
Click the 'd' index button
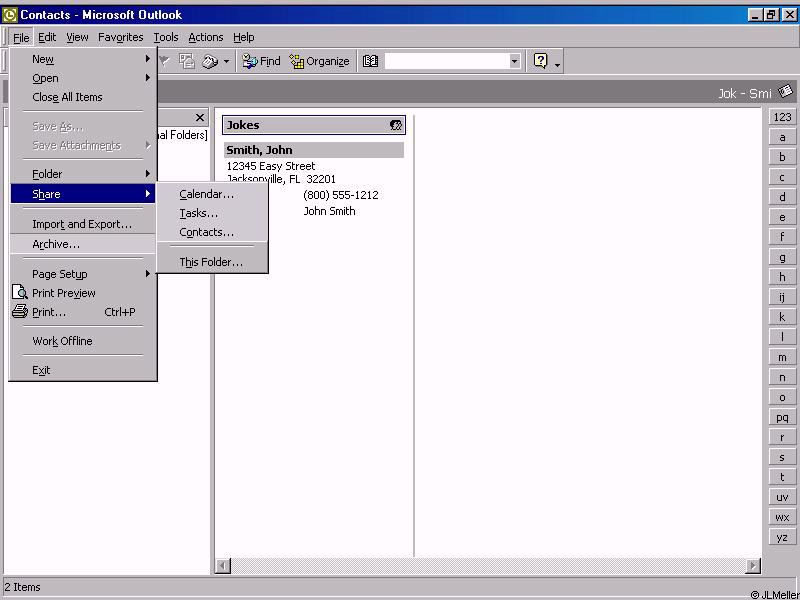coord(782,197)
